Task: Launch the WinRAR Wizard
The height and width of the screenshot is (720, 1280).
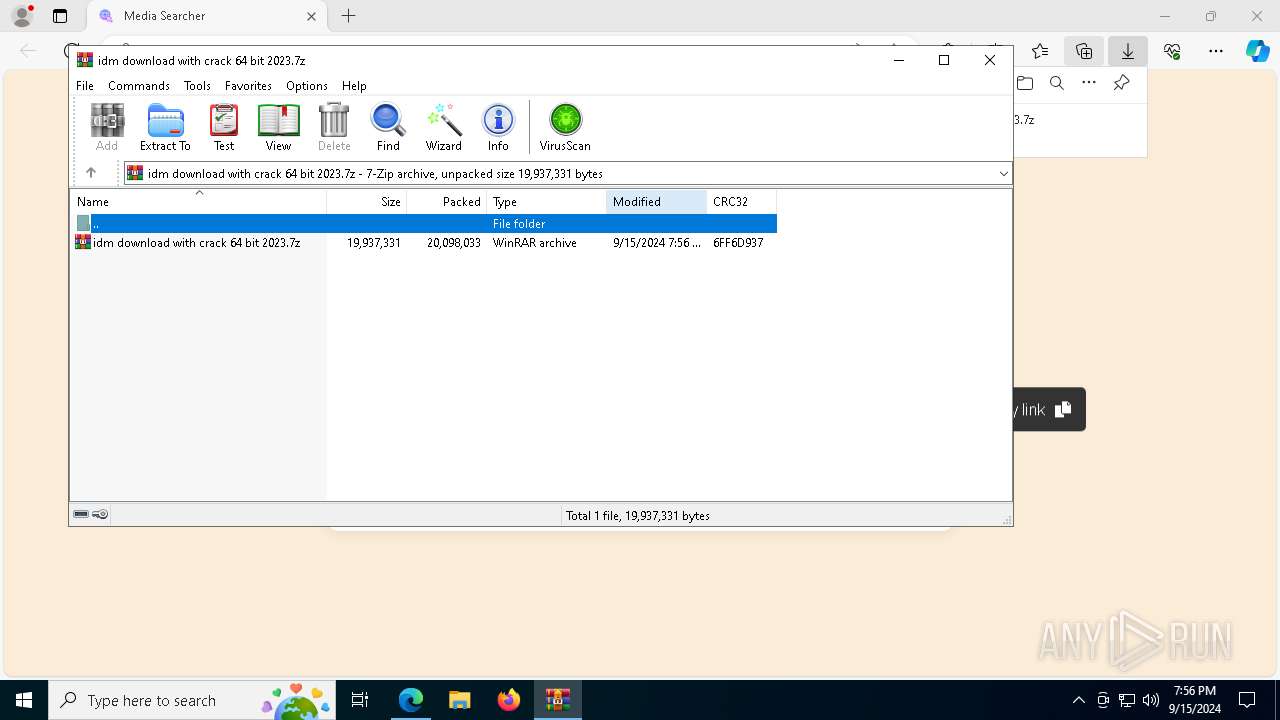Action: click(x=444, y=127)
